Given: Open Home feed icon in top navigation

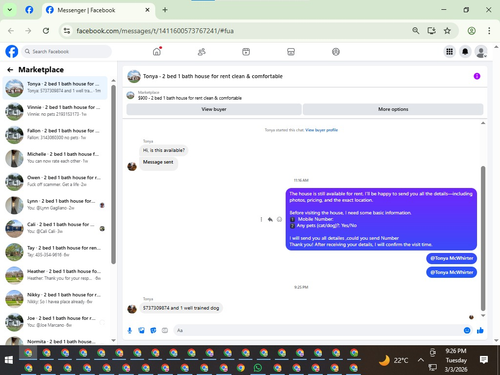Looking at the screenshot, I should pos(157,52).
